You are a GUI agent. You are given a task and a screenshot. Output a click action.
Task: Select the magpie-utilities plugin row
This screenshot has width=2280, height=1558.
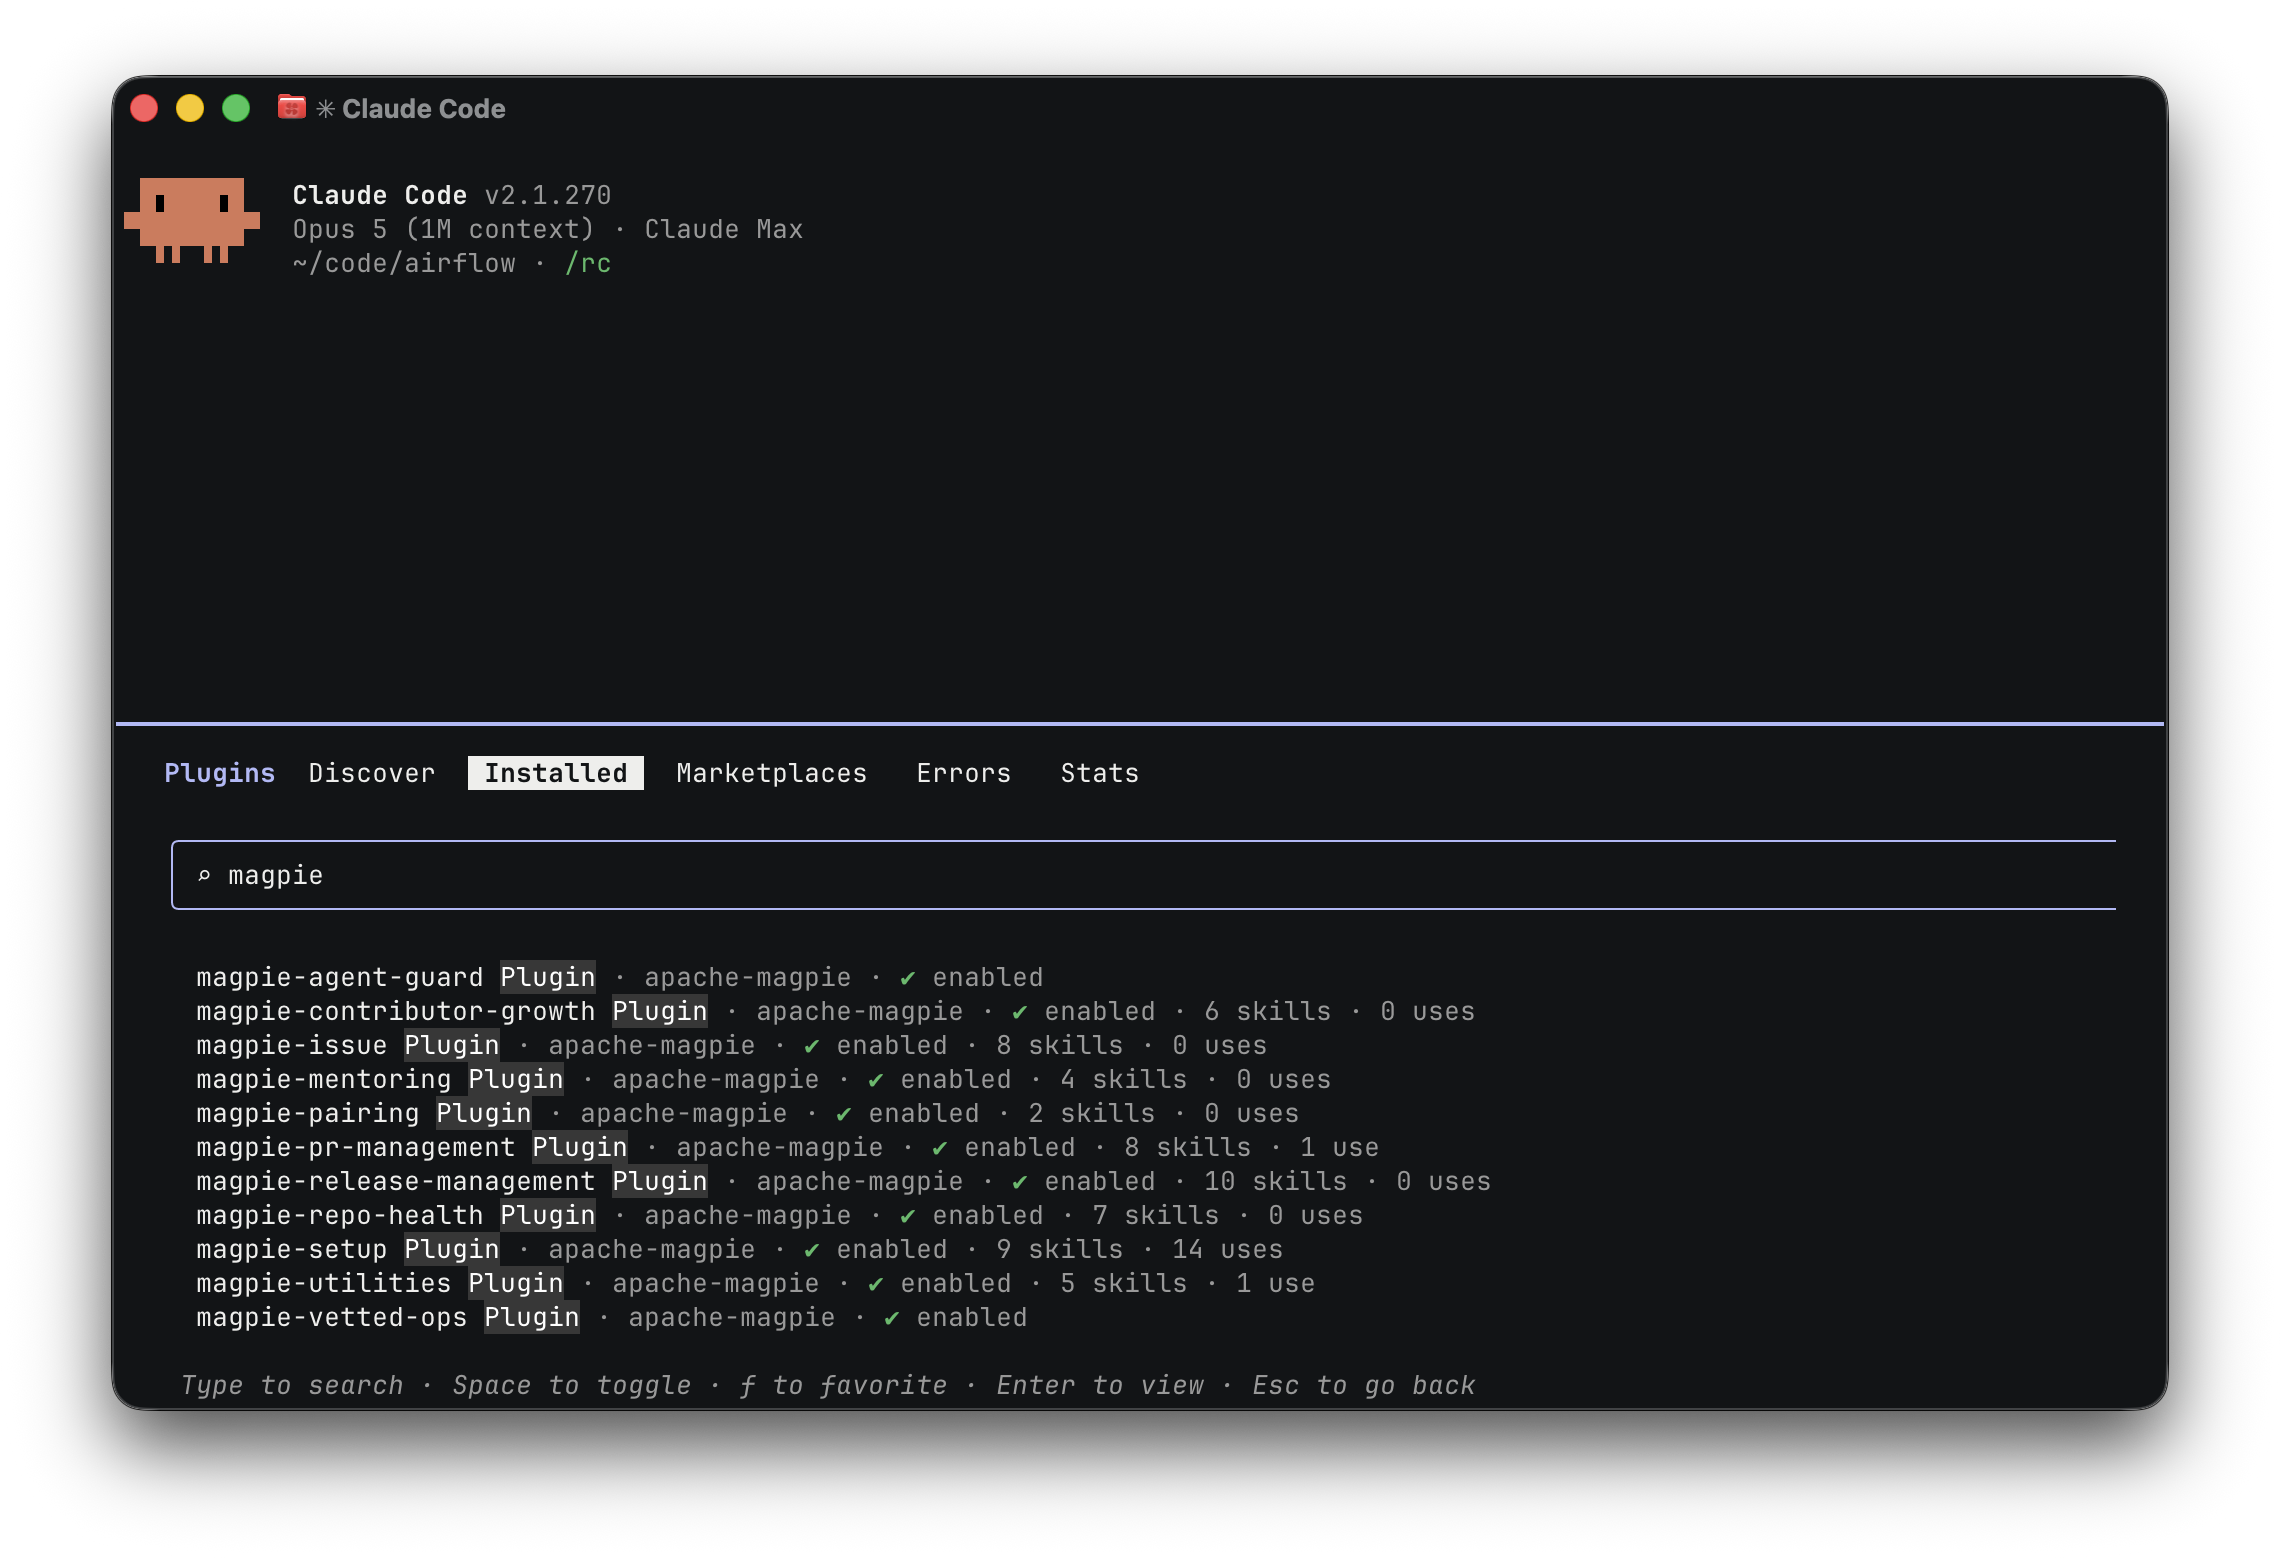tap(756, 1283)
